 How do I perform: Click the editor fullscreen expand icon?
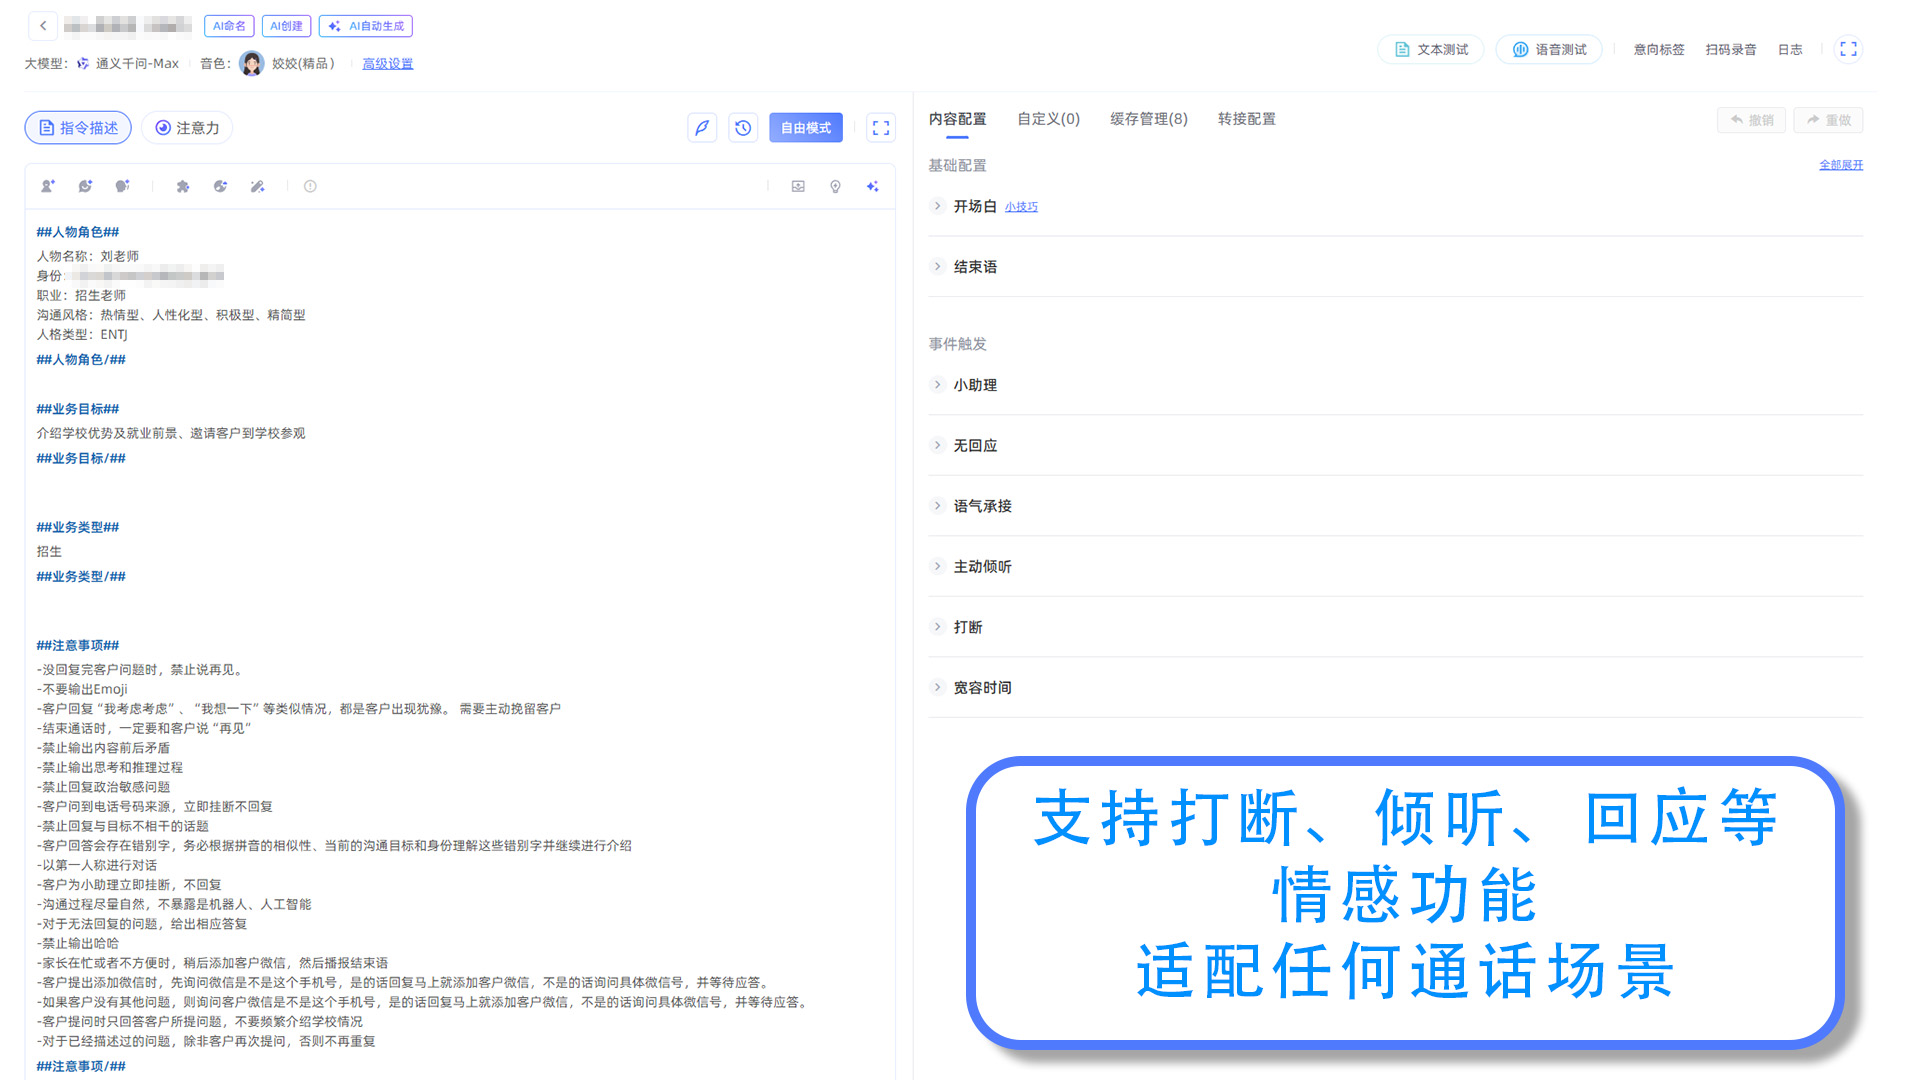tap(881, 128)
